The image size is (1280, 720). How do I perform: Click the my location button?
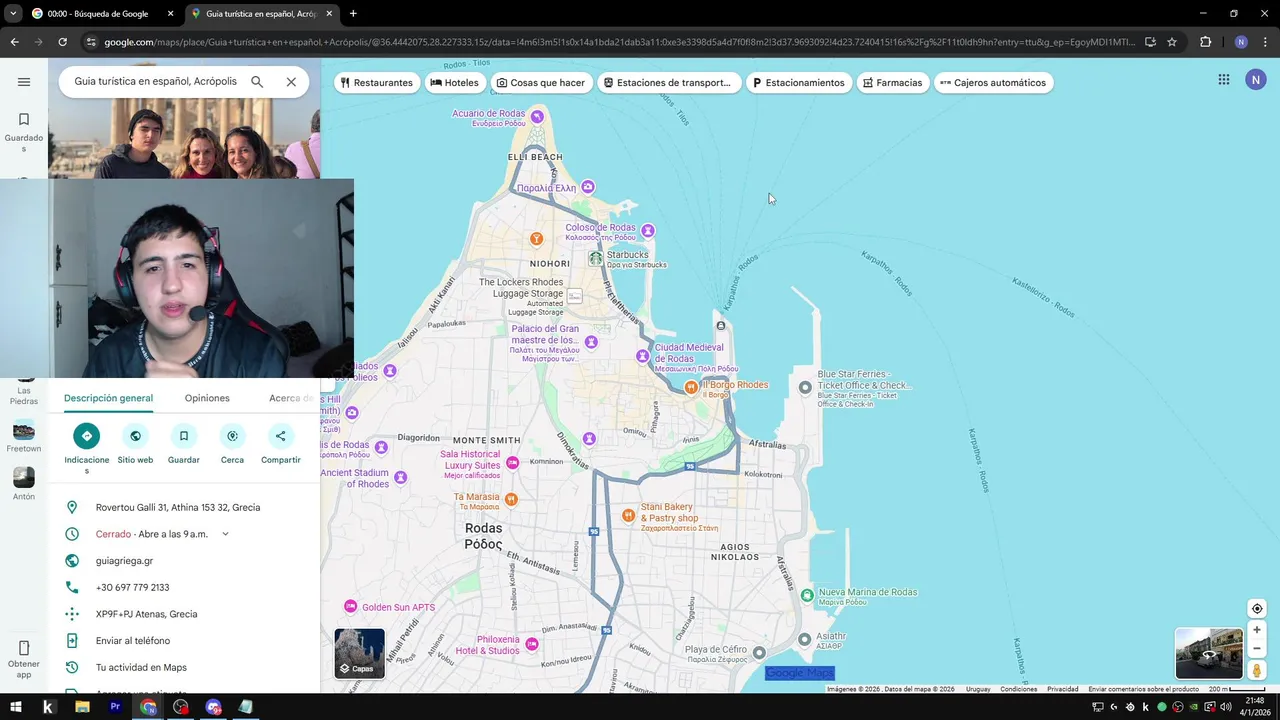1257,609
